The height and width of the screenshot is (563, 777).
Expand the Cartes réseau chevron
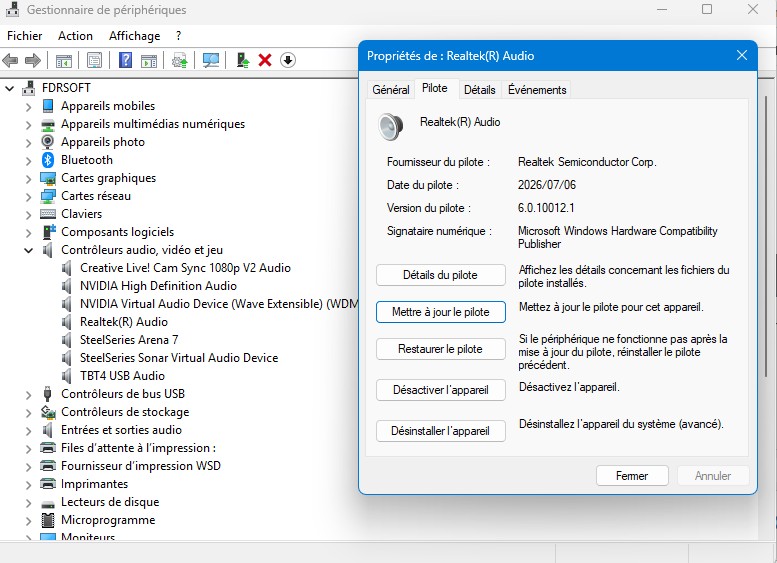pyautogui.click(x=29, y=197)
